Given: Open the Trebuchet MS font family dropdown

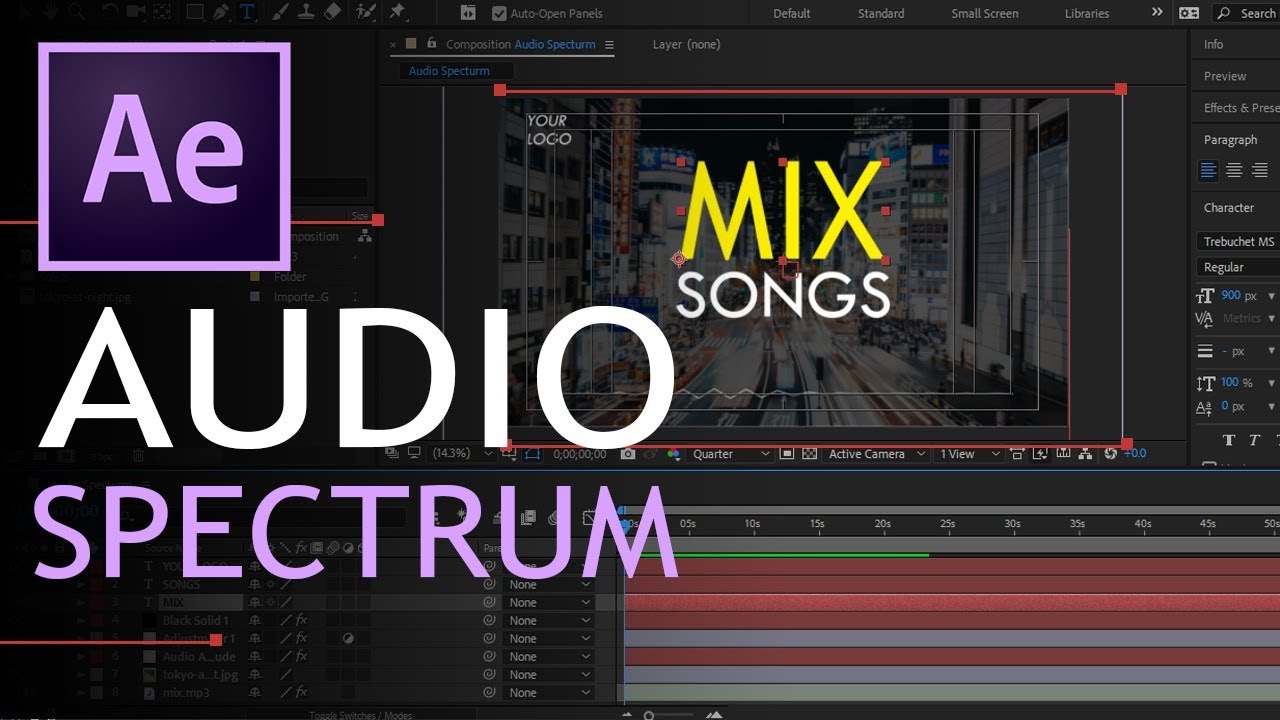Looking at the screenshot, I should pos(1238,242).
